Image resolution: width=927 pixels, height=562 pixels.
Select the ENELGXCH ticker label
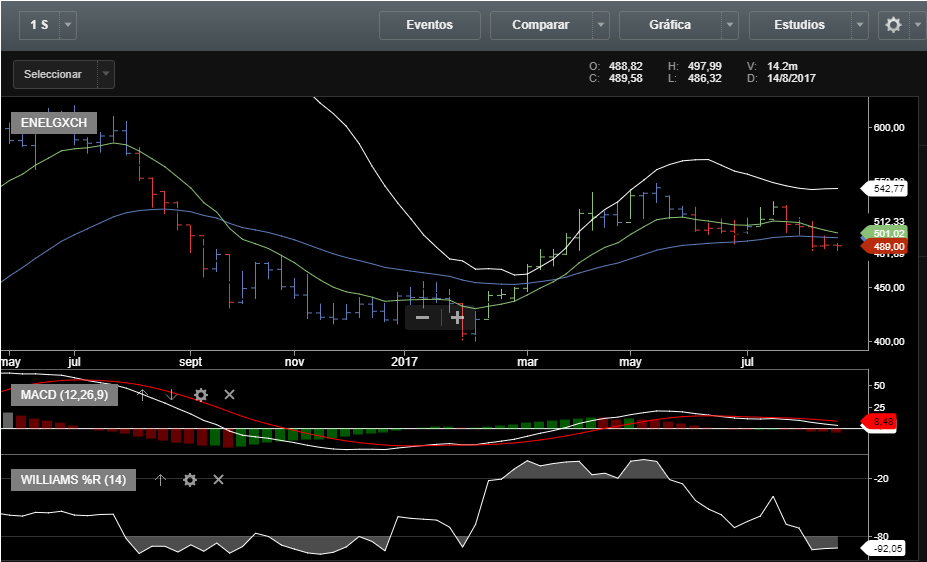pos(53,123)
